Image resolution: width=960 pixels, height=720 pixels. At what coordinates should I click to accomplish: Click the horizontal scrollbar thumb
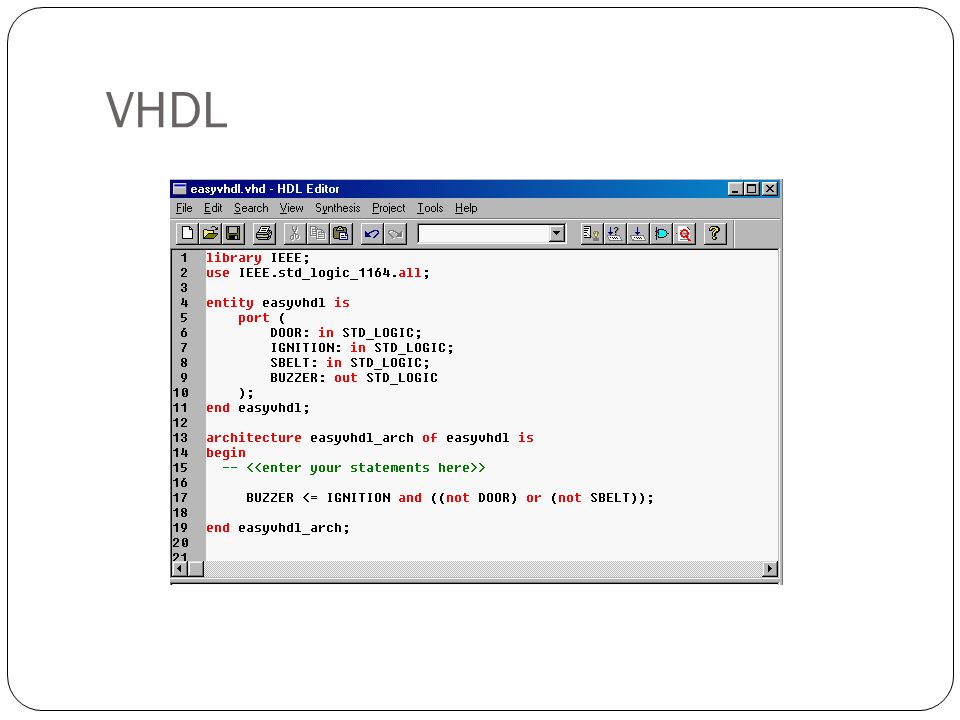pyautogui.click(x=196, y=569)
